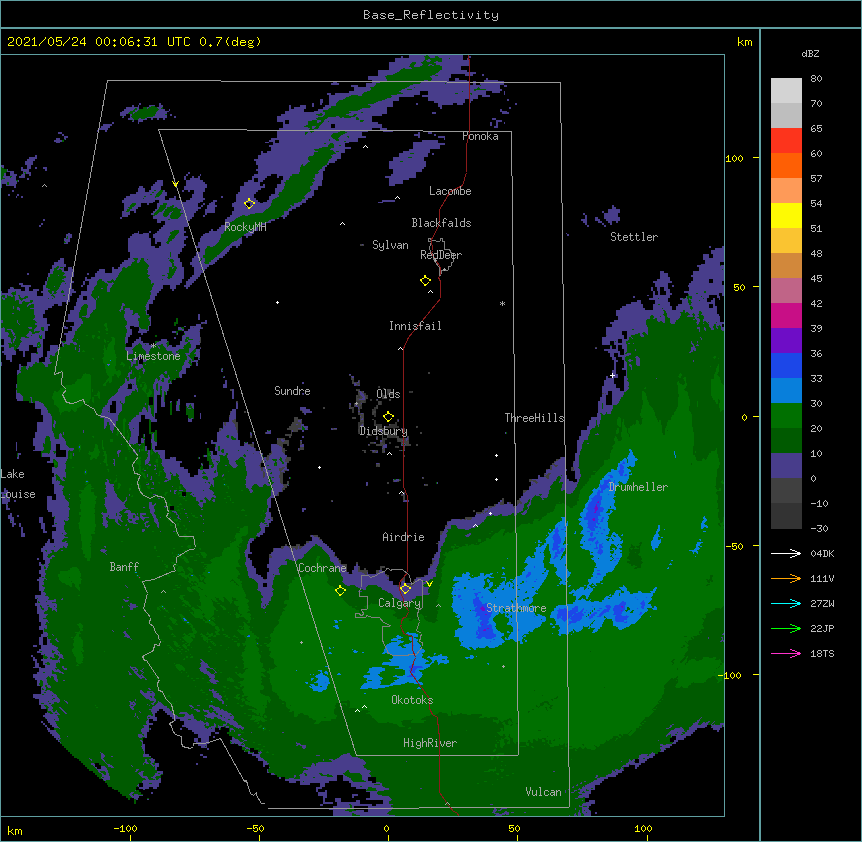Click the RockyMH label

coord(245,227)
